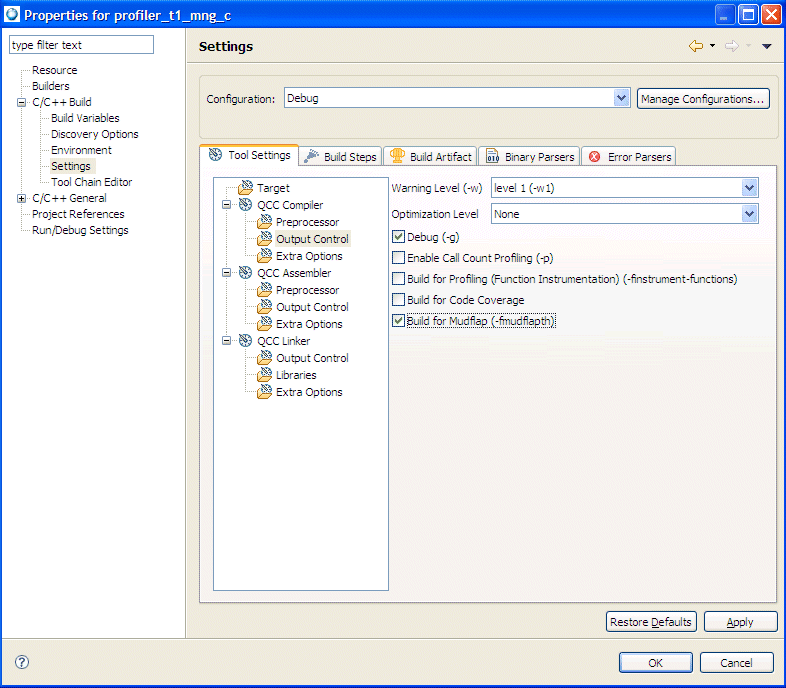Enable Call Count Profiling (-p) checkbox

pos(399,258)
